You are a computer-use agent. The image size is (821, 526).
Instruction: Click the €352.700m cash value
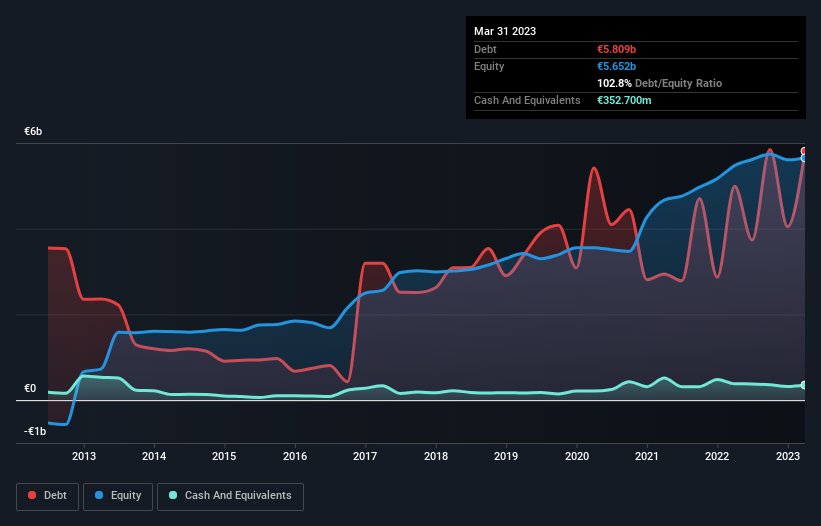click(x=624, y=100)
